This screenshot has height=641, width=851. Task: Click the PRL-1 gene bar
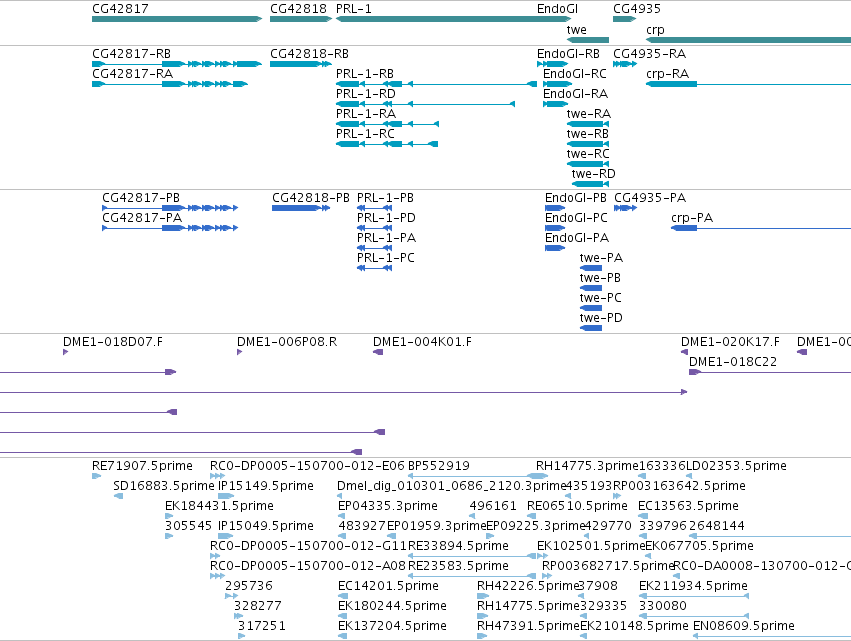454,19
